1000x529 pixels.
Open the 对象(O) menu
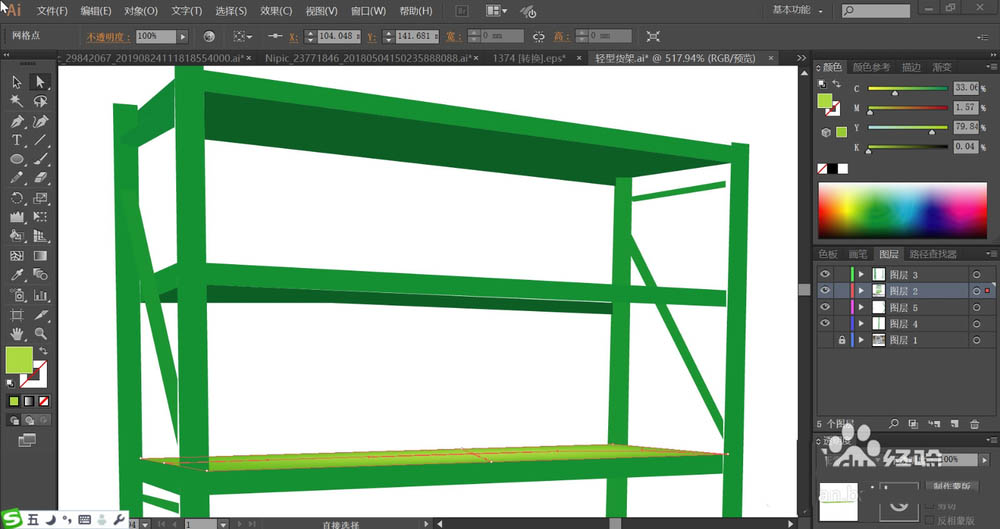(140, 11)
